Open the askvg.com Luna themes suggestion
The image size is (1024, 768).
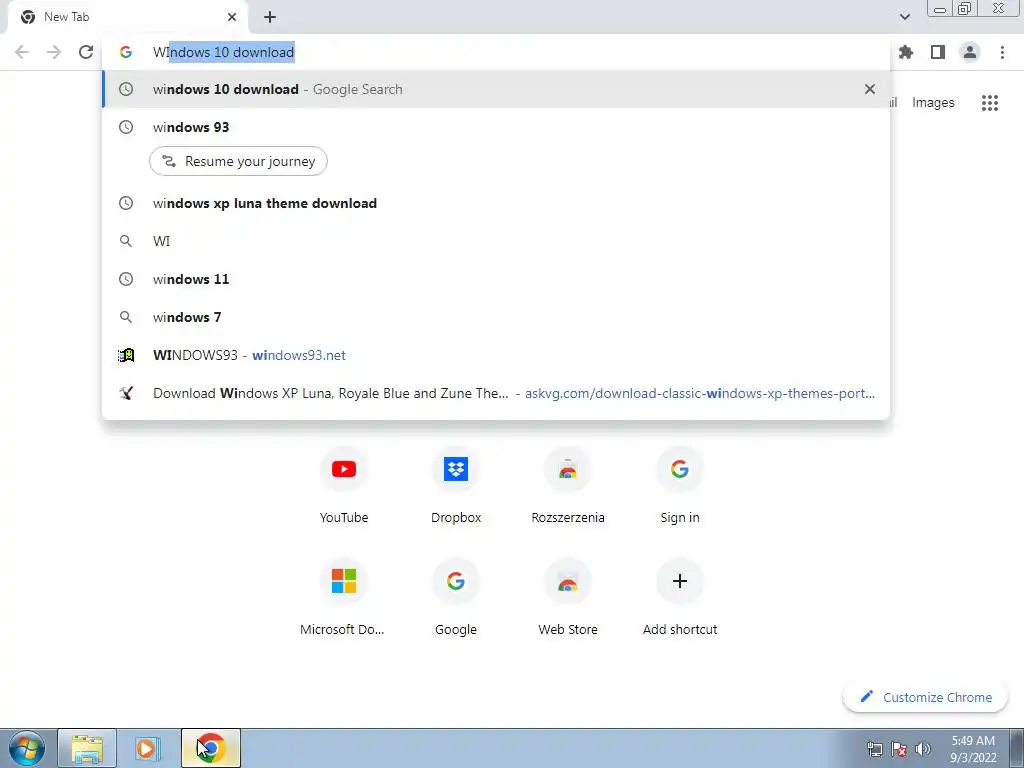click(496, 393)
